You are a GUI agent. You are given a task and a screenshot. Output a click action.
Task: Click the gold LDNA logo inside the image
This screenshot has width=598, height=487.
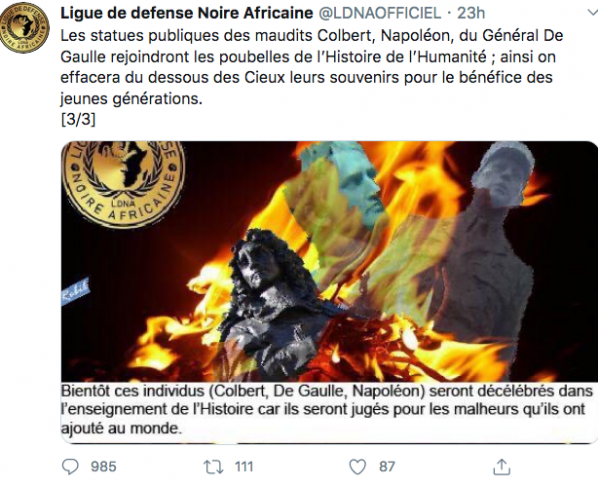click(124, 183)
